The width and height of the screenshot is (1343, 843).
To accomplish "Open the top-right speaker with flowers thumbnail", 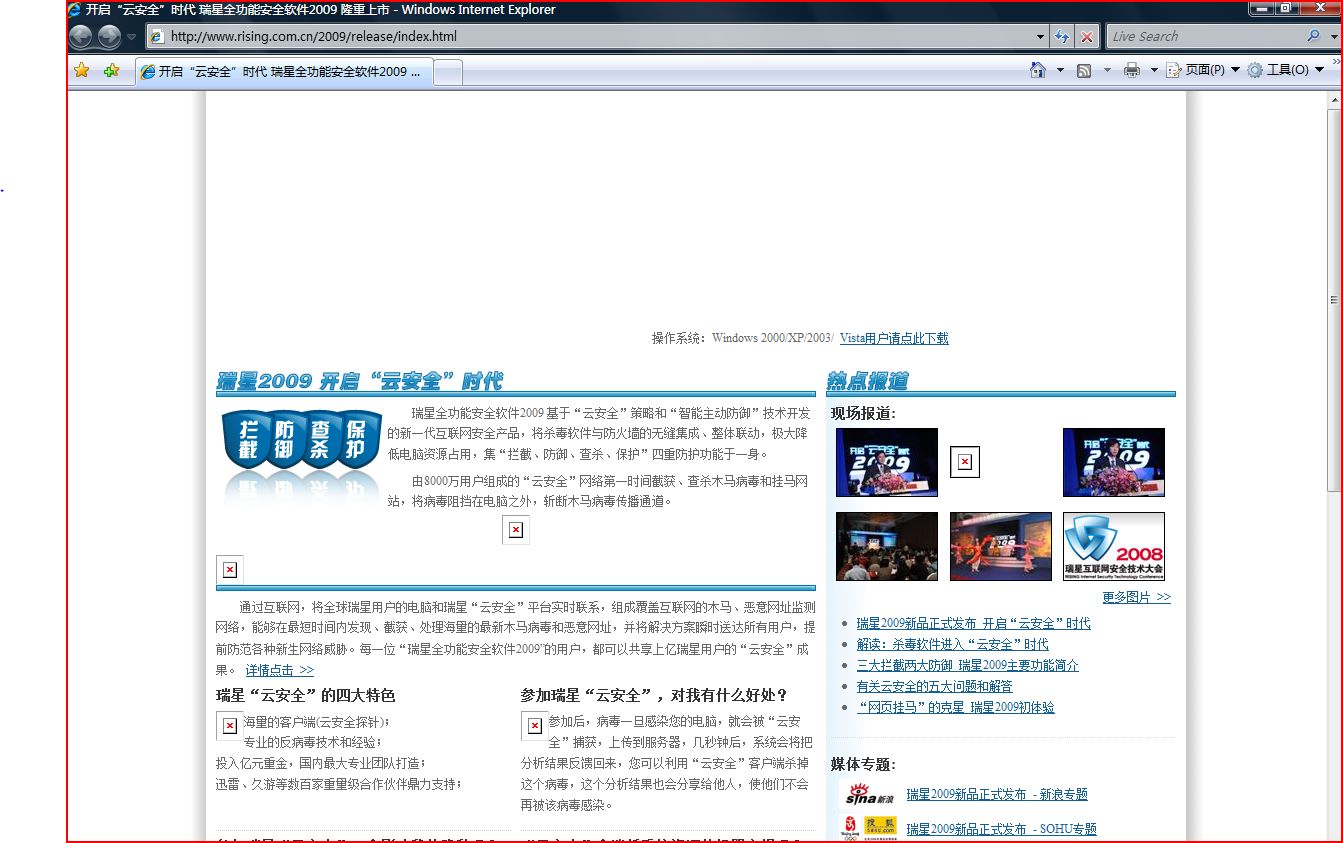I will [1113, 462].
